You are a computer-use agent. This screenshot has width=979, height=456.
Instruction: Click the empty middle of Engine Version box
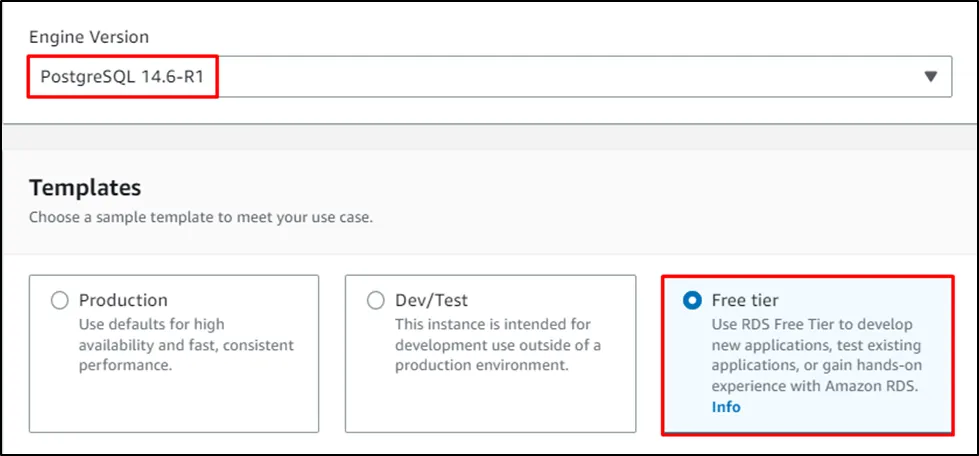(x=560, y=77)
